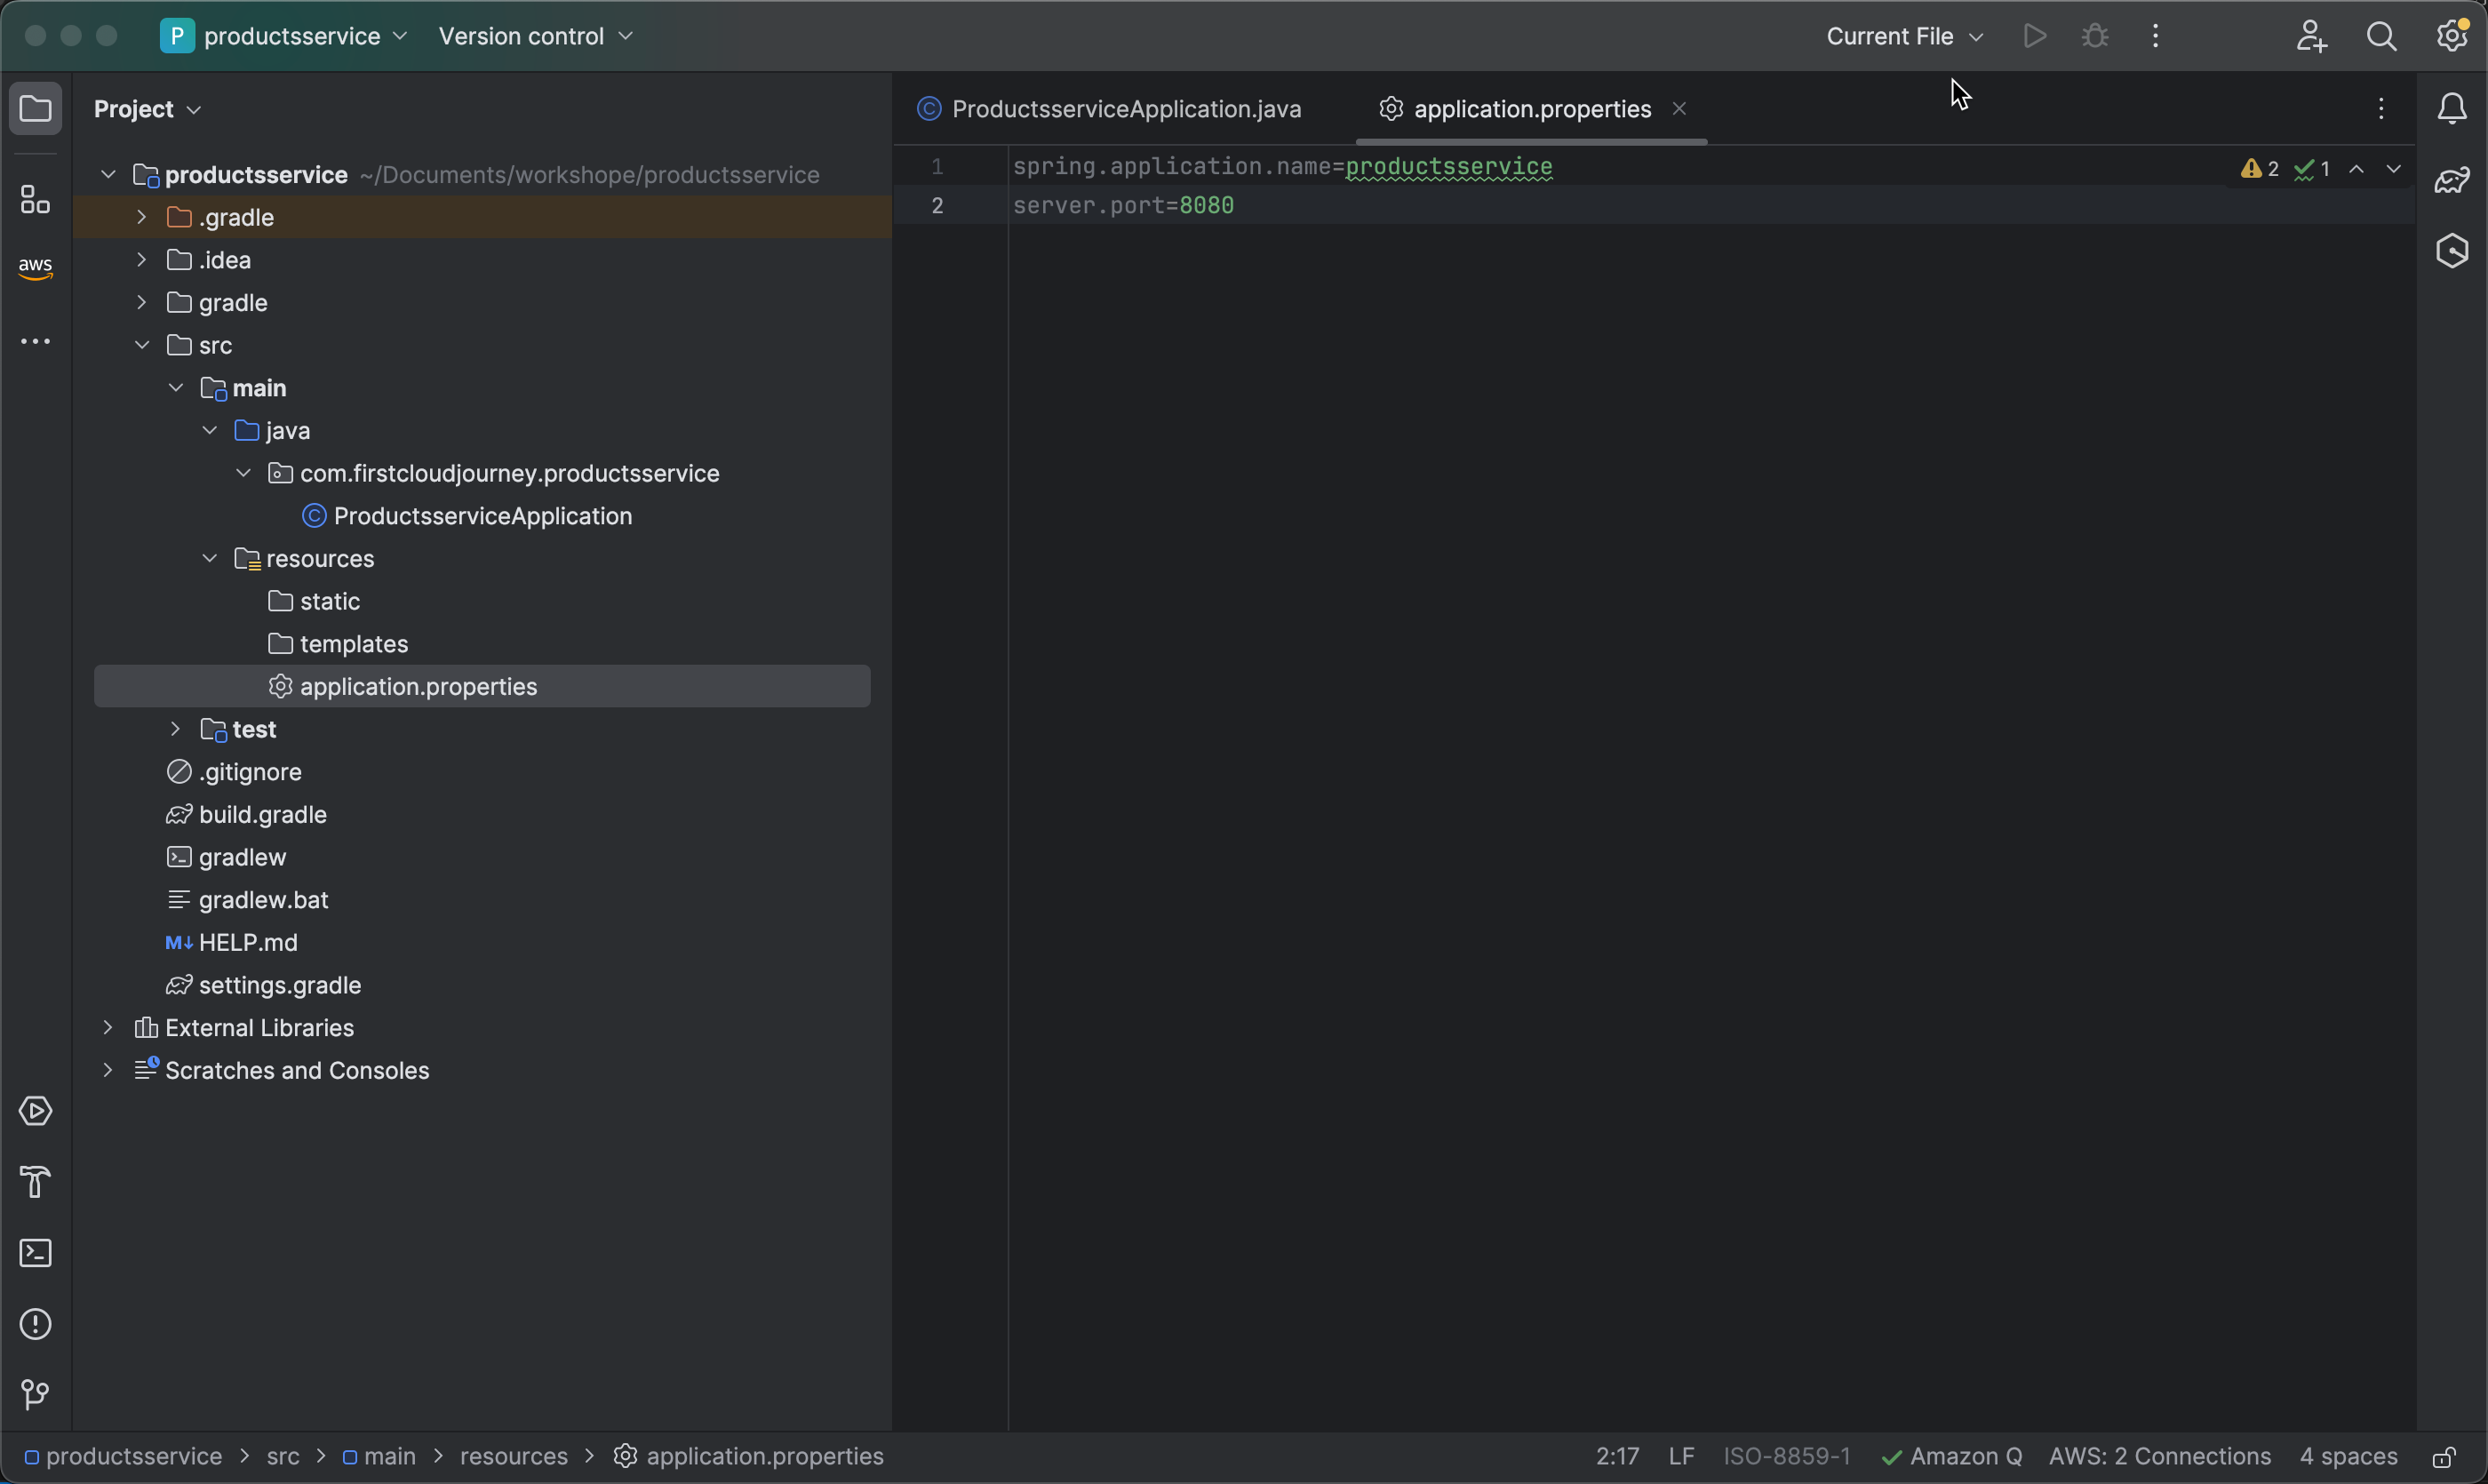
Task: Open Search Everywhere magnifier
Action: [2382, 36]
